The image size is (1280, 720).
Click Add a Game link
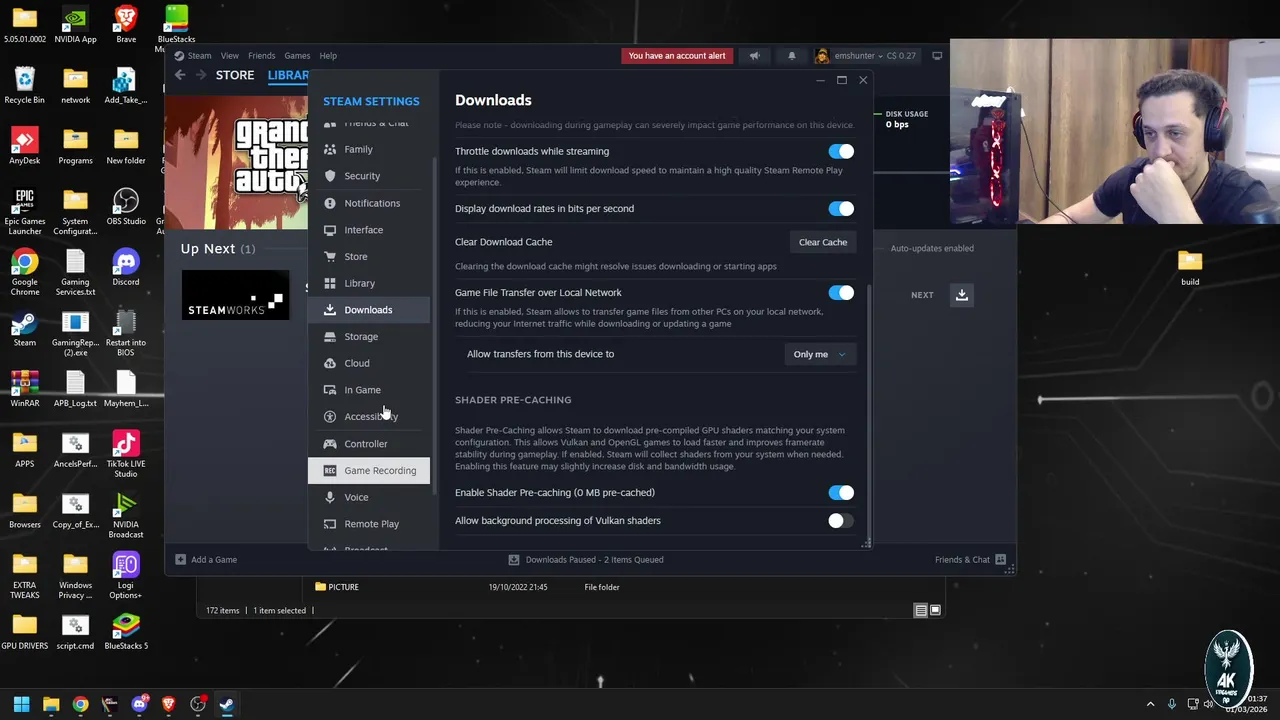coord(214,560)
